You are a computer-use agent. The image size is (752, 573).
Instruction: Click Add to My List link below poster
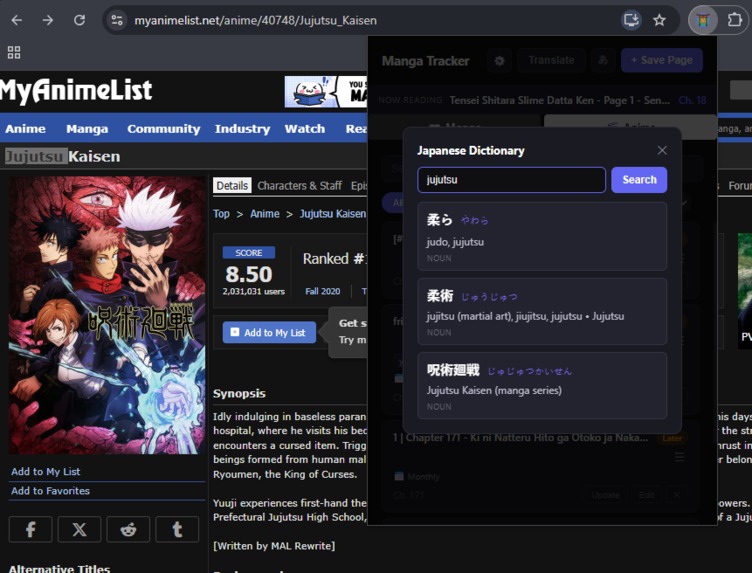click(46, 471)
